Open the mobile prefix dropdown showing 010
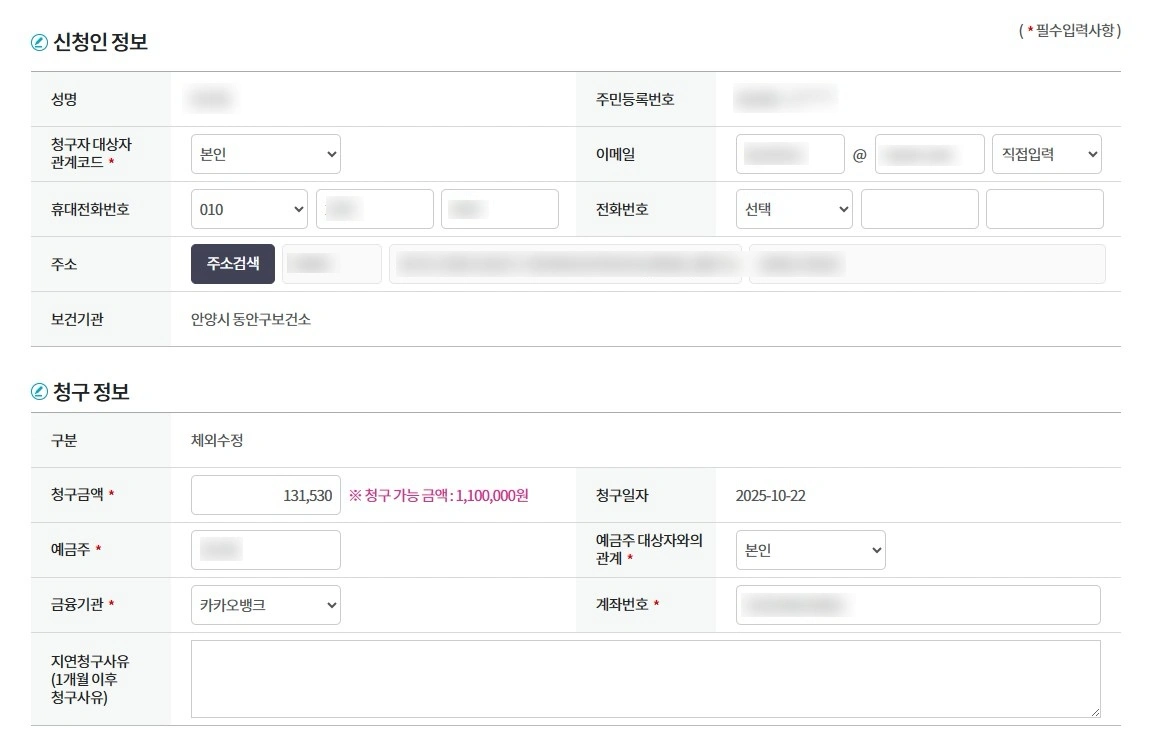Image resolution: width=1164 pixels, height=736 pixels. [x=249, y=209]
